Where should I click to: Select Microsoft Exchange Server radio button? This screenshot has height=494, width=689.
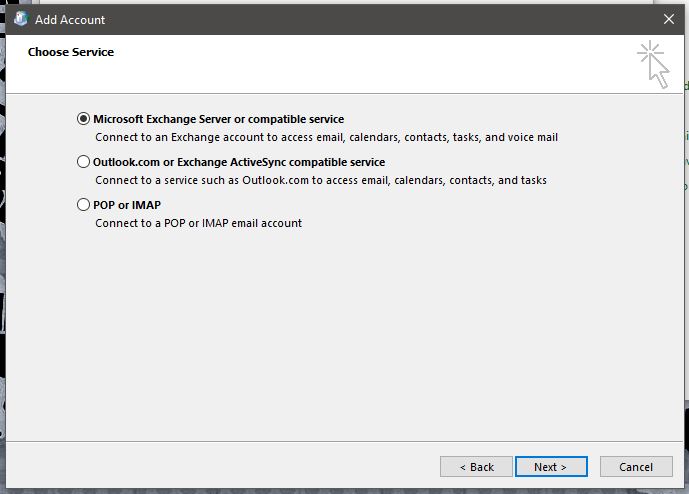click(x=83, y=119)
